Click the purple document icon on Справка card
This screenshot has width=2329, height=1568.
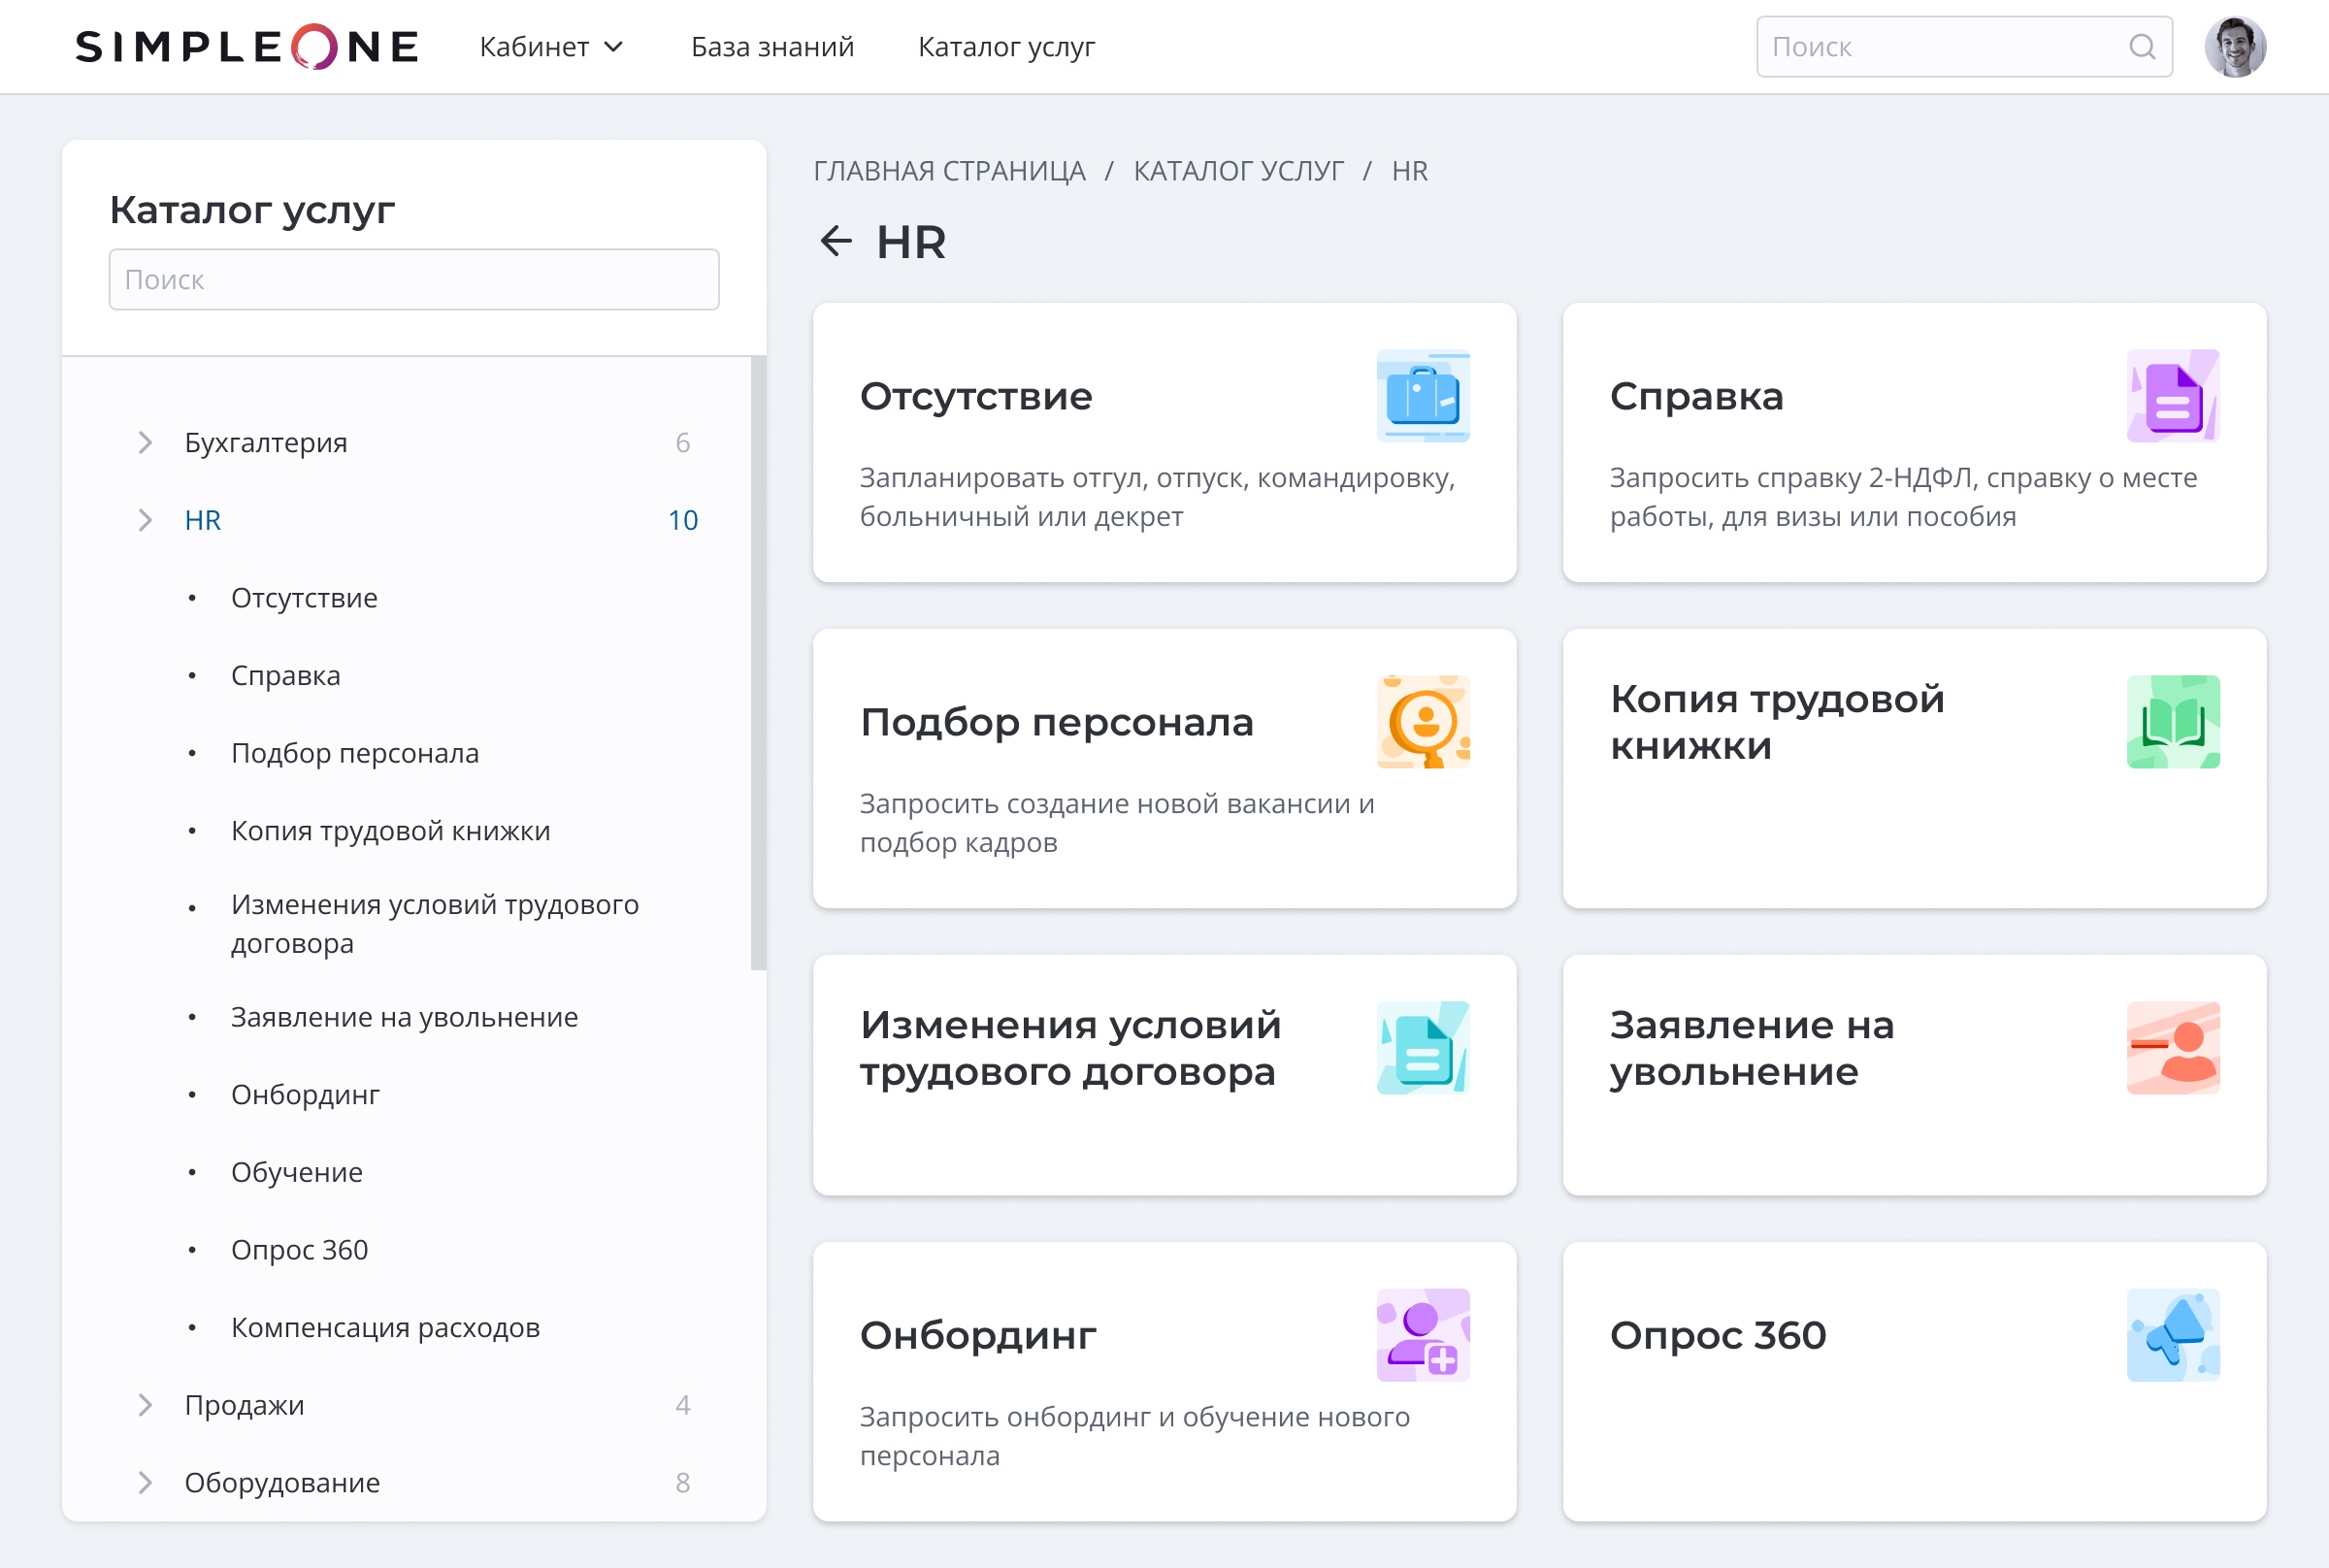(2172, 396)
